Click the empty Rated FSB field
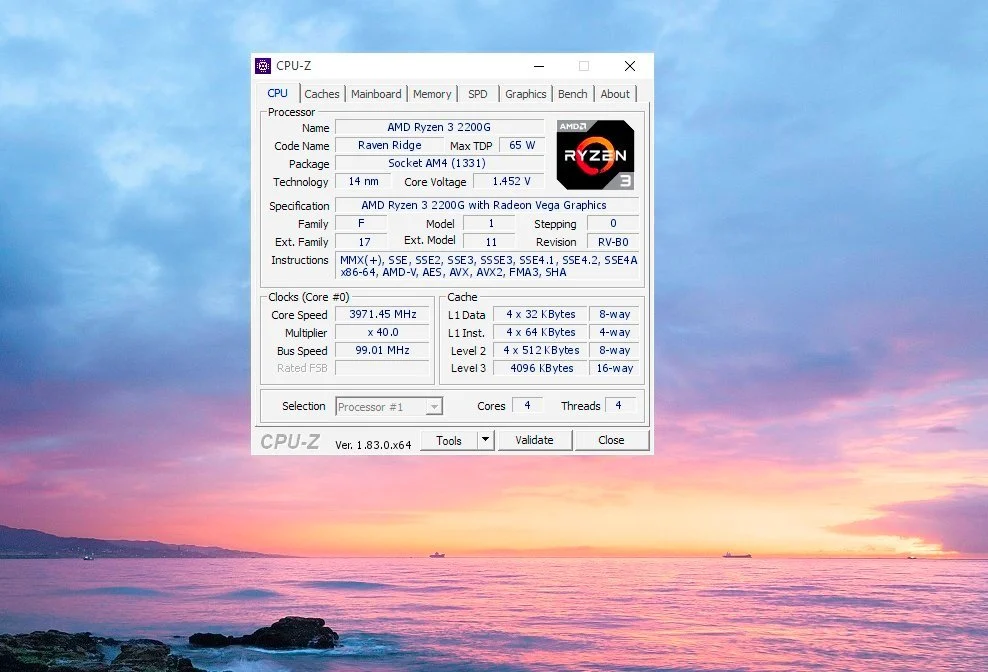 pyautogui.click(x=382, y=368)
